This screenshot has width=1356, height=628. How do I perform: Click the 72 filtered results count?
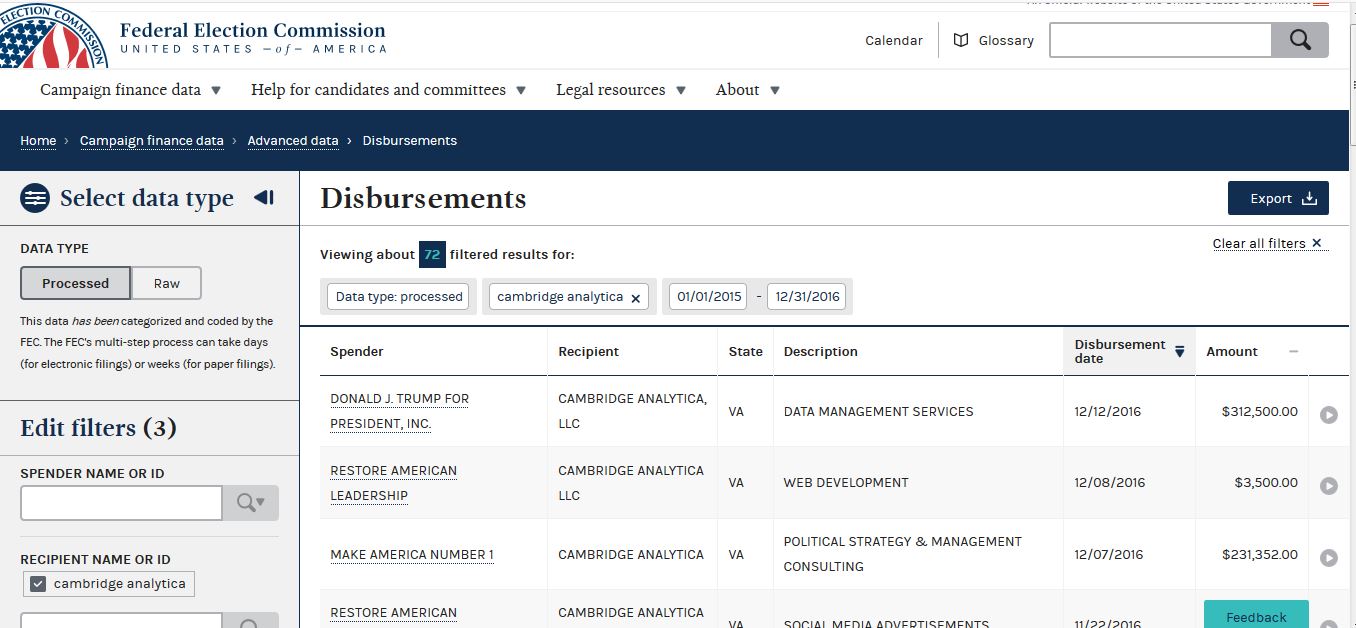[432, 255]
